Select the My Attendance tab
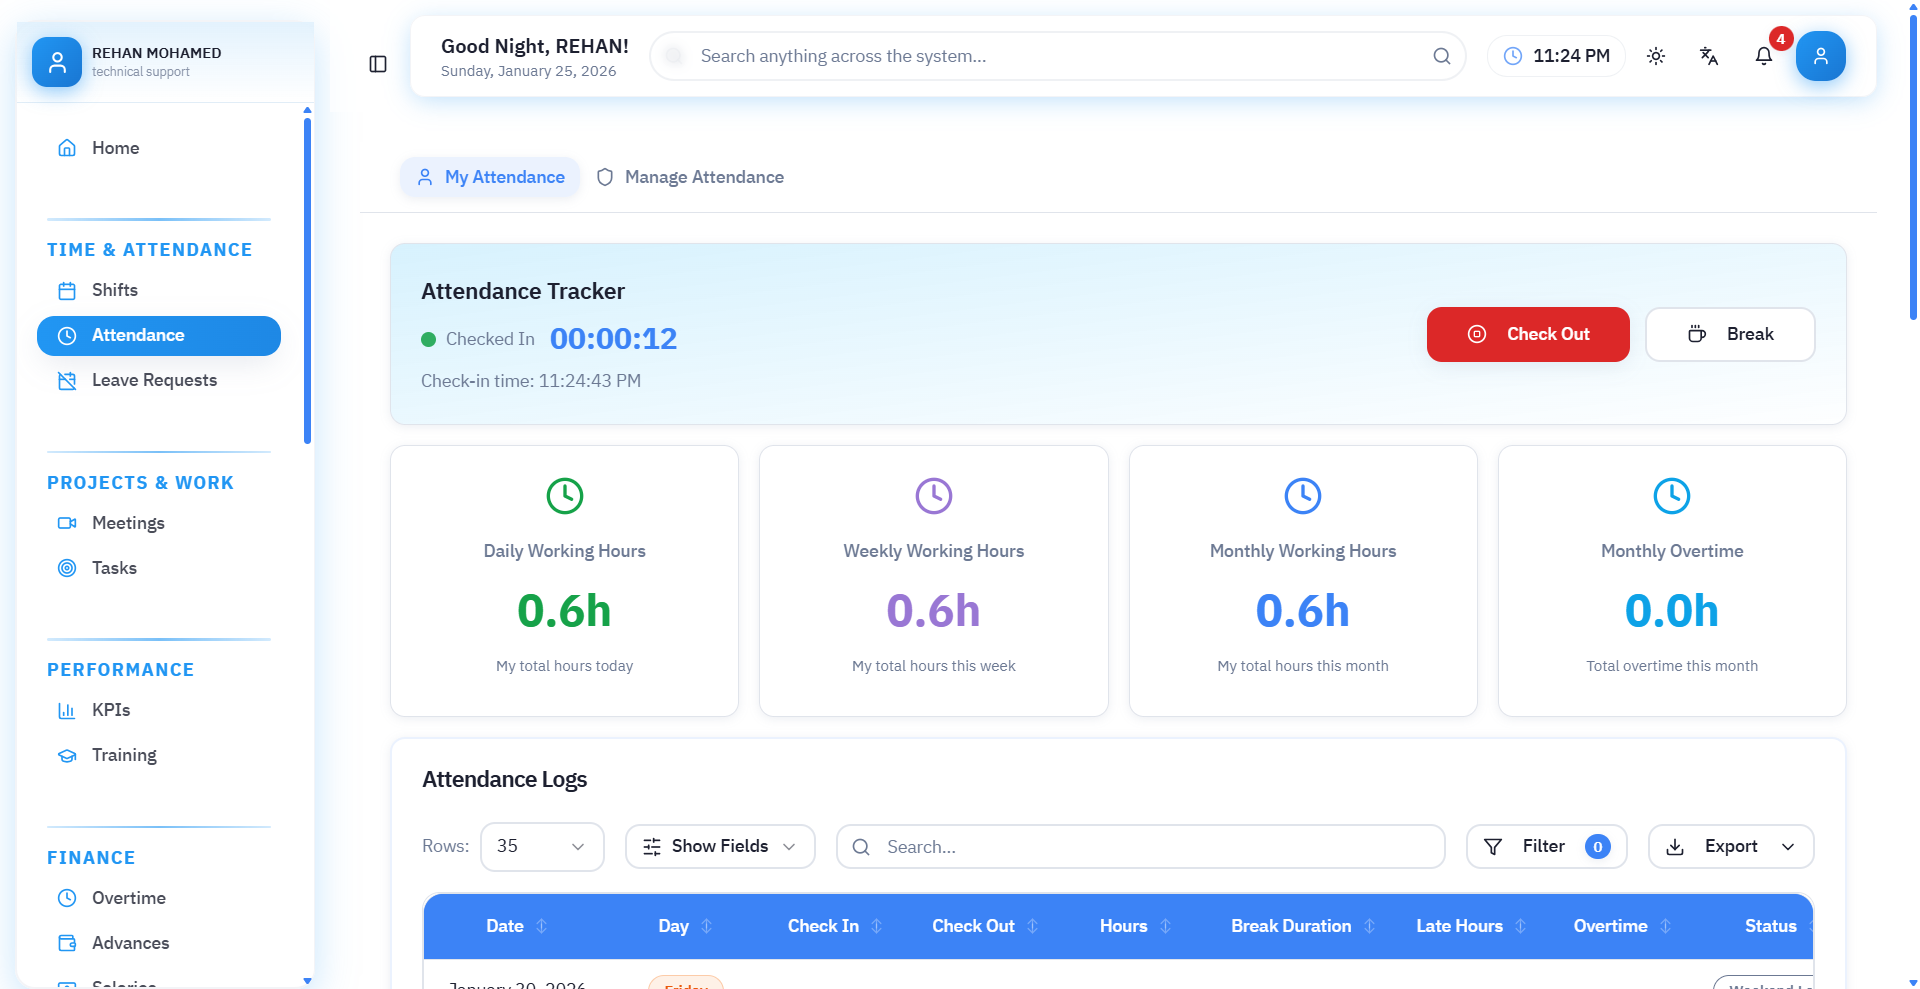Screen dimensions: 1920x989 coord(490,177)
